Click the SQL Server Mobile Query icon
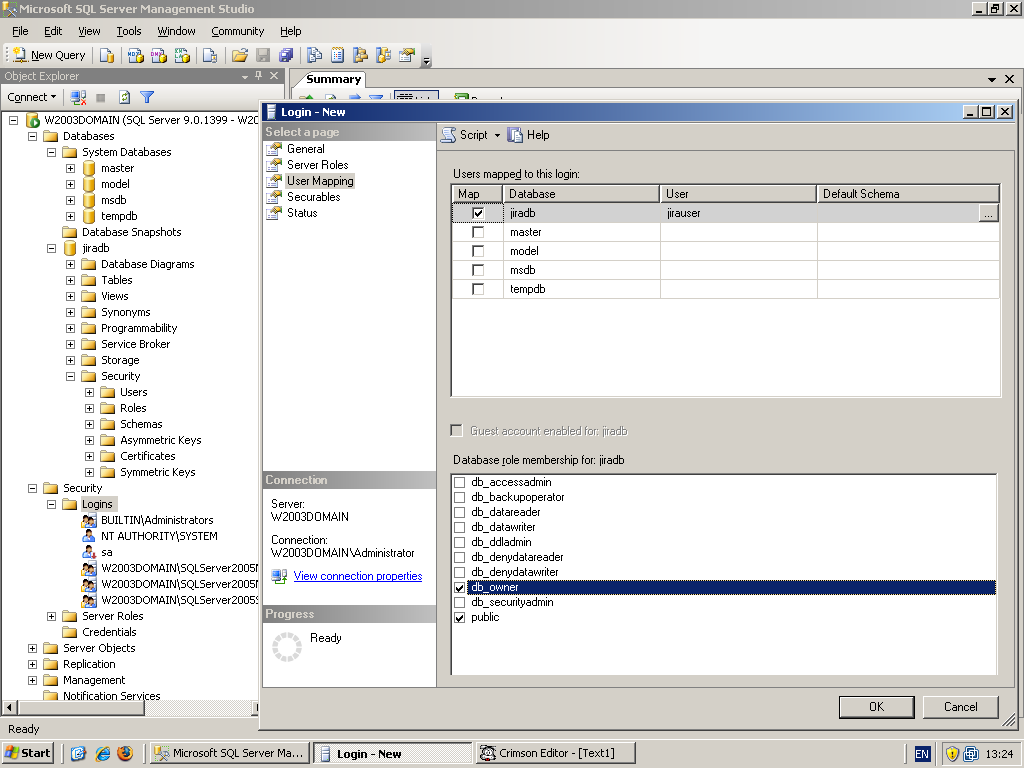 point(210,56)
